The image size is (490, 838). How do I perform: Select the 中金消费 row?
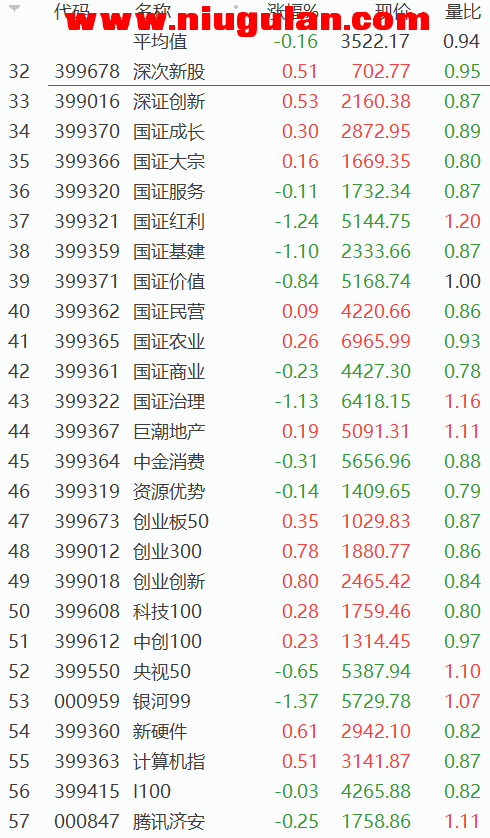click(245, 461)
